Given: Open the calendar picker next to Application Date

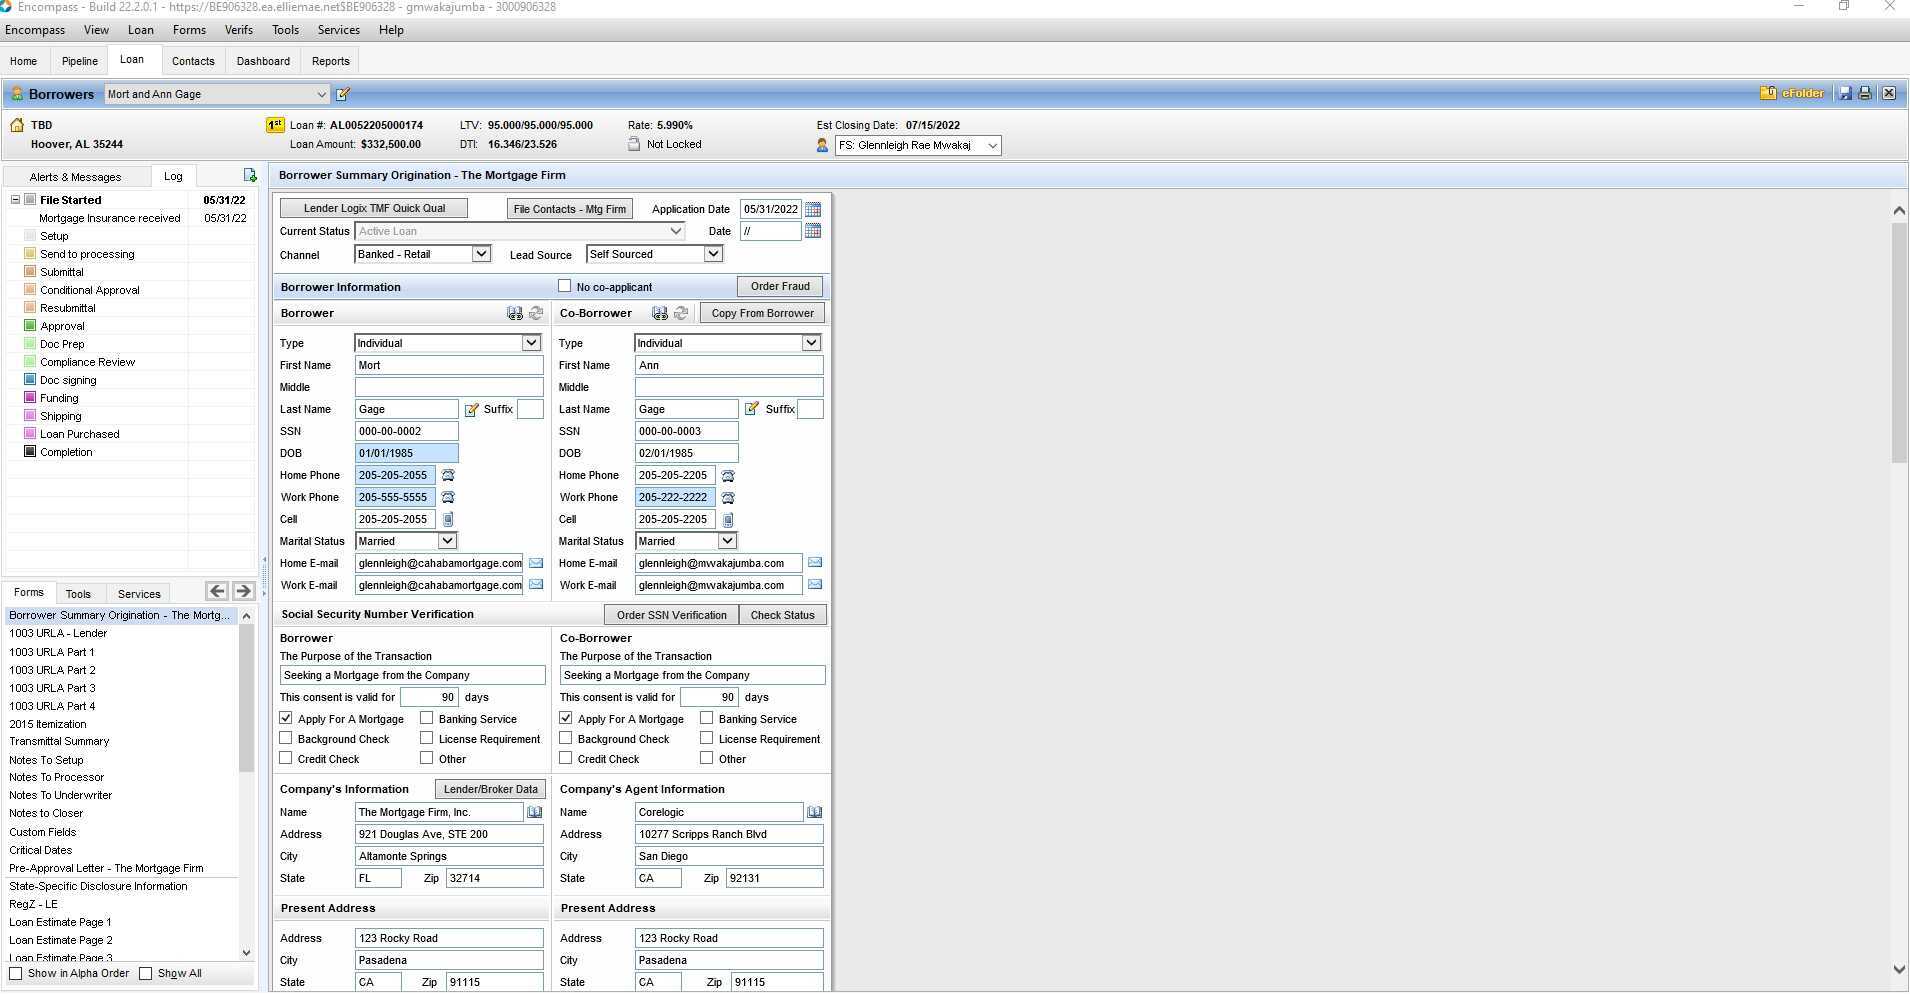Looking at the screenshot, I should 812,209.
